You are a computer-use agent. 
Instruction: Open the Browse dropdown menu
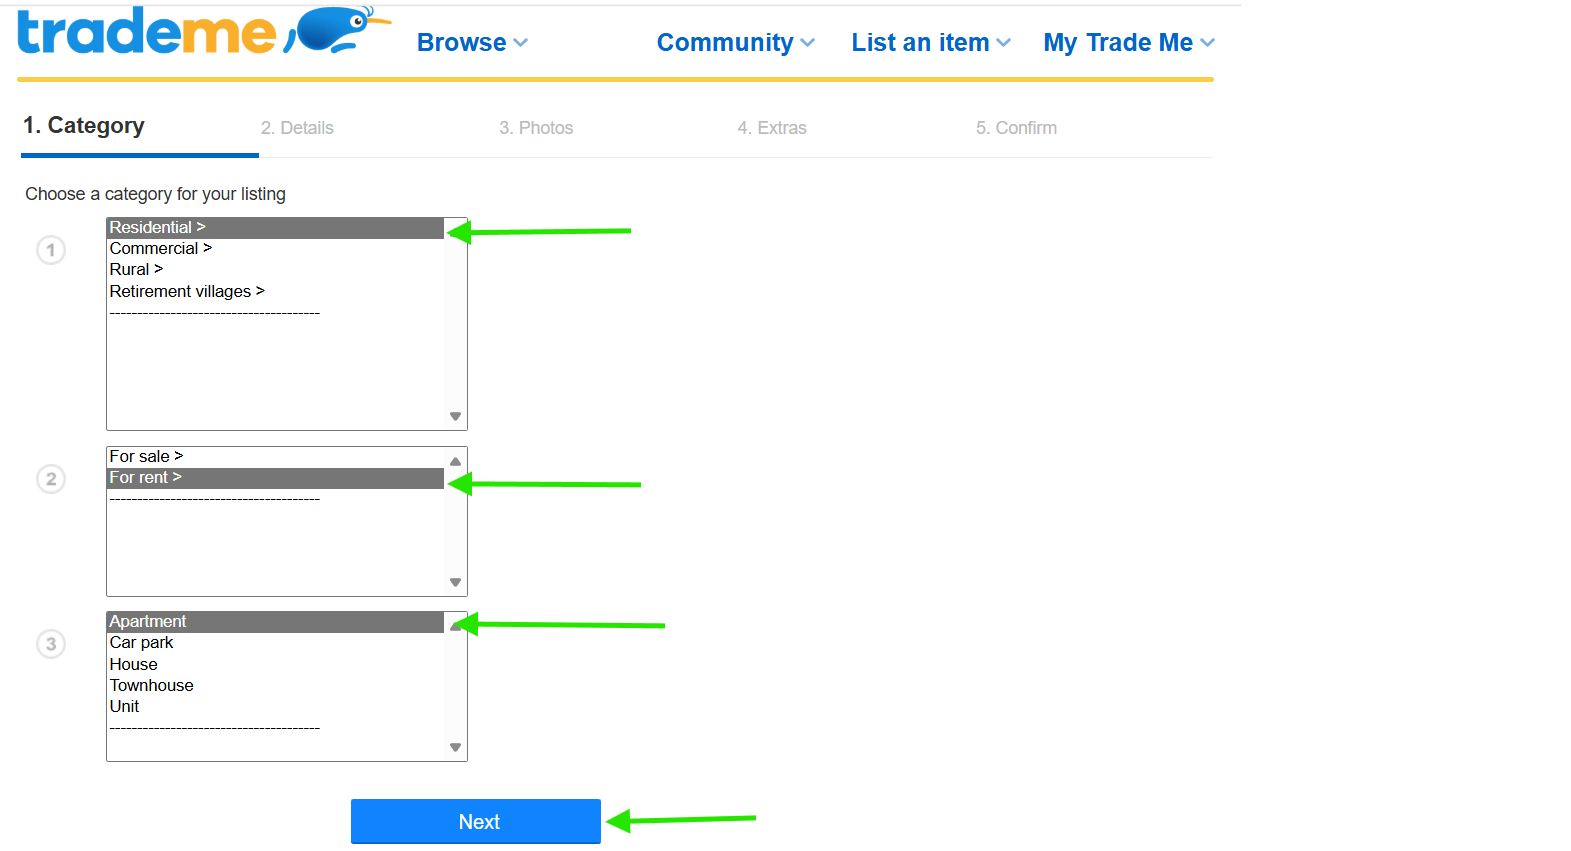pyautogui.click(x=472, y=43)
